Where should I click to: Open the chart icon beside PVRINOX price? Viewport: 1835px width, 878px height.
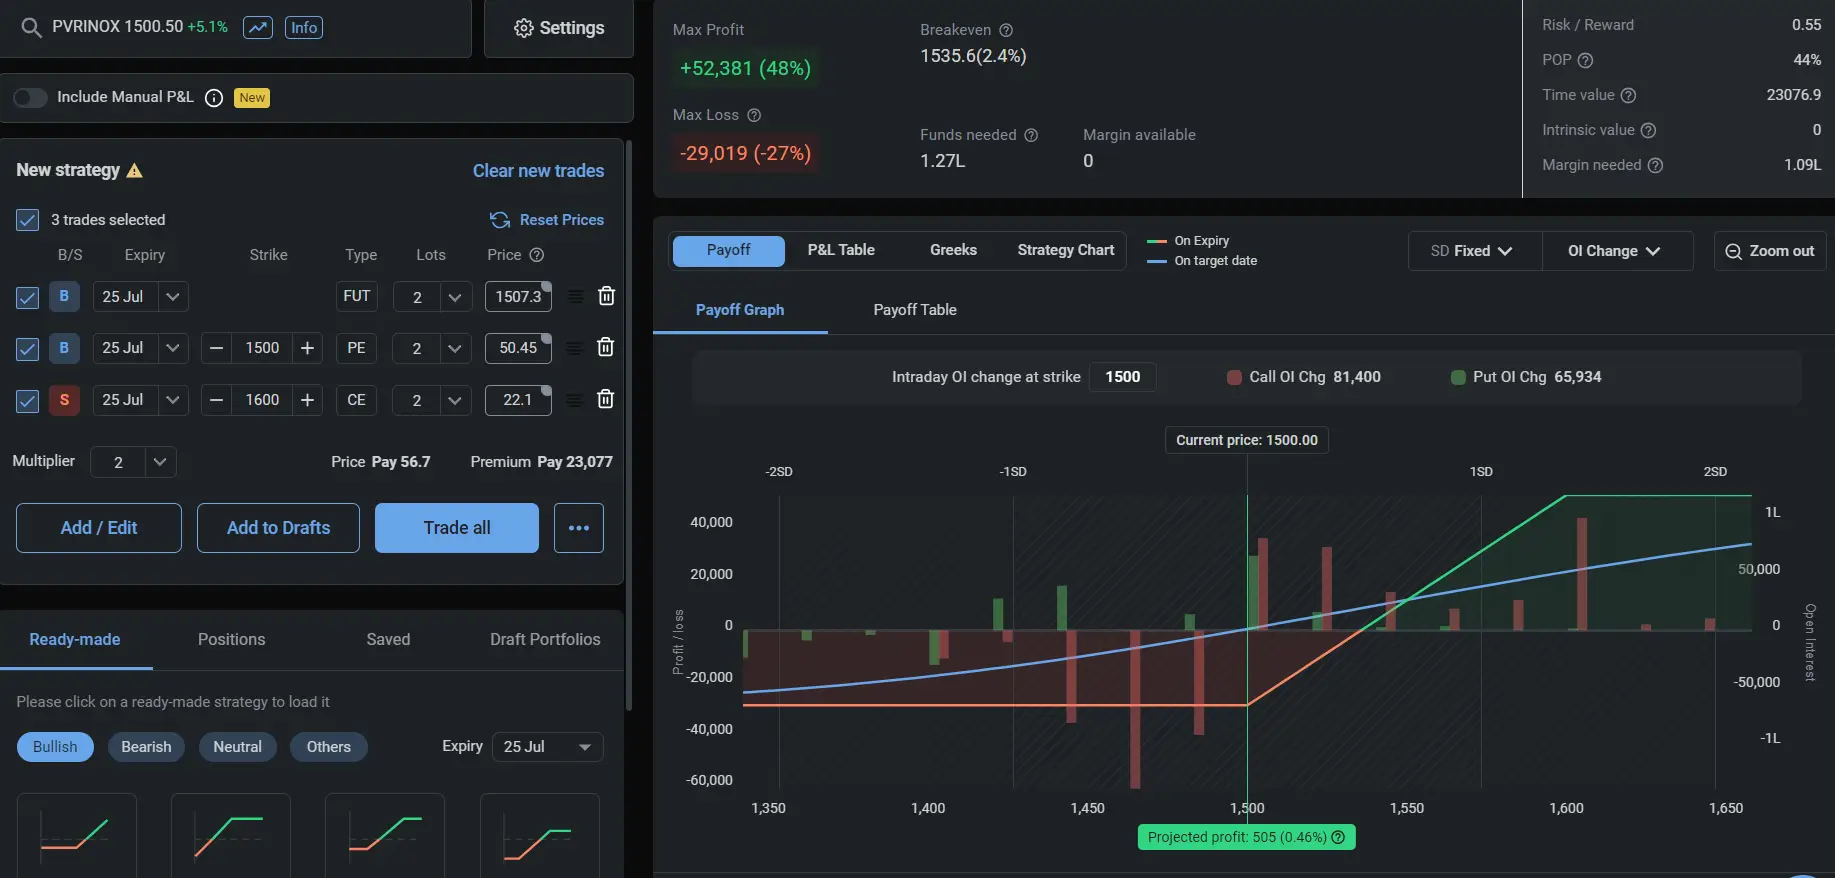point(258,27)
